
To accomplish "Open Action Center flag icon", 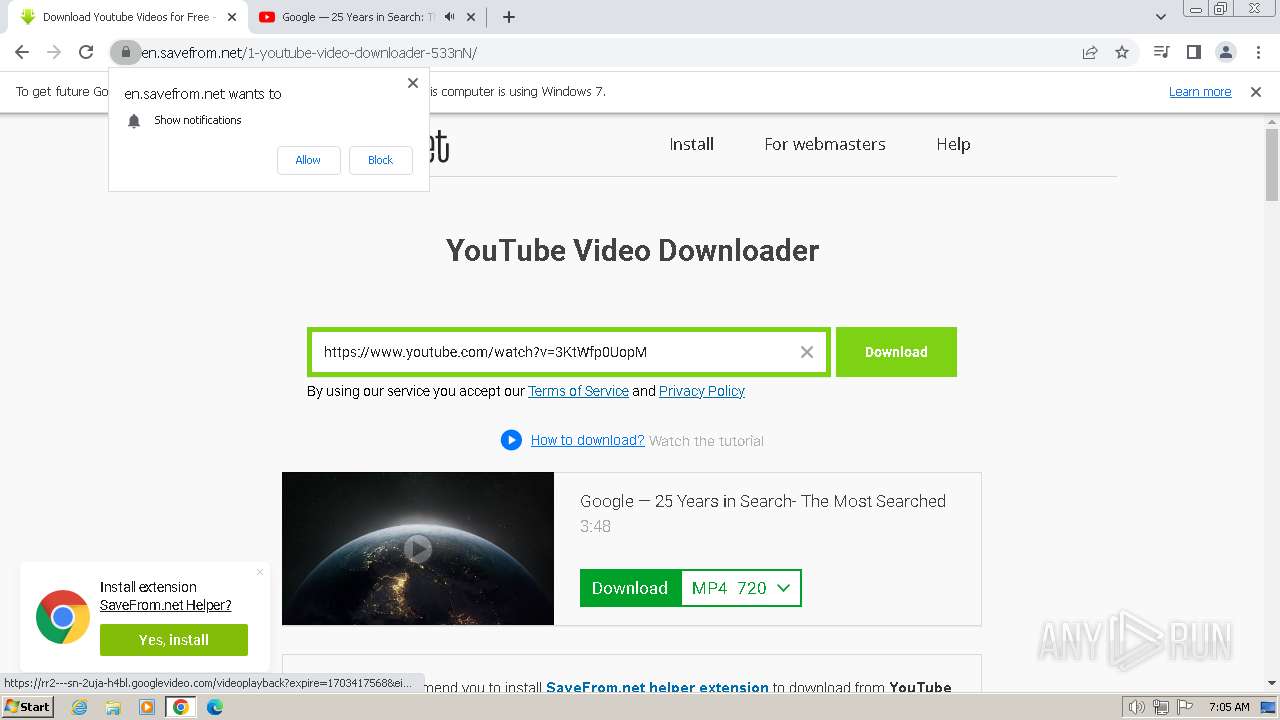I will coord(1184,707).
